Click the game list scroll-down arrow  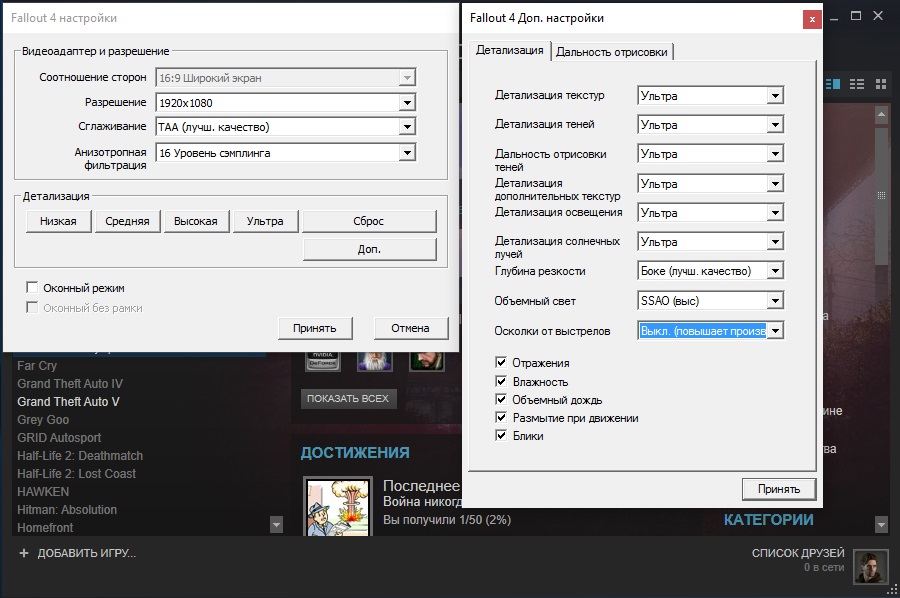click(276, 524)
